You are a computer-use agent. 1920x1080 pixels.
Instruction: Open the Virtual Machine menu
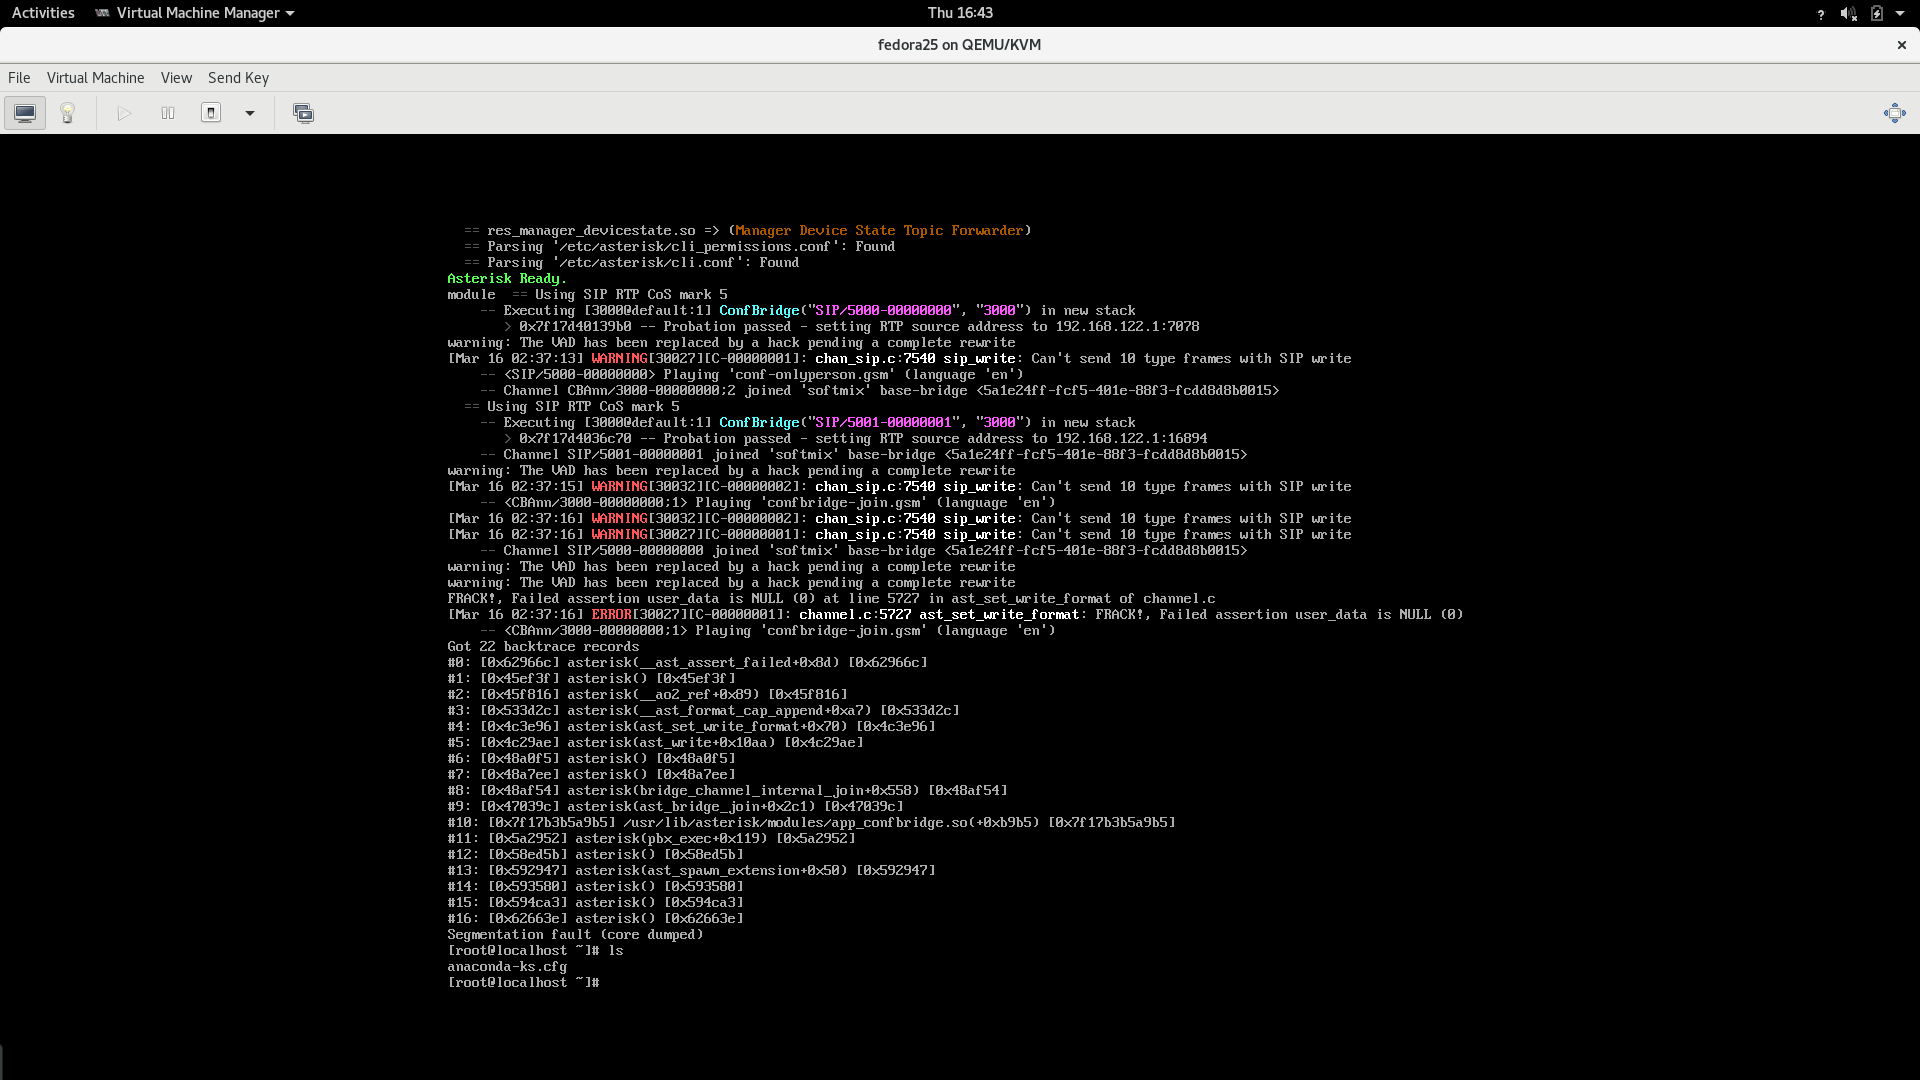tap(96, 78)
